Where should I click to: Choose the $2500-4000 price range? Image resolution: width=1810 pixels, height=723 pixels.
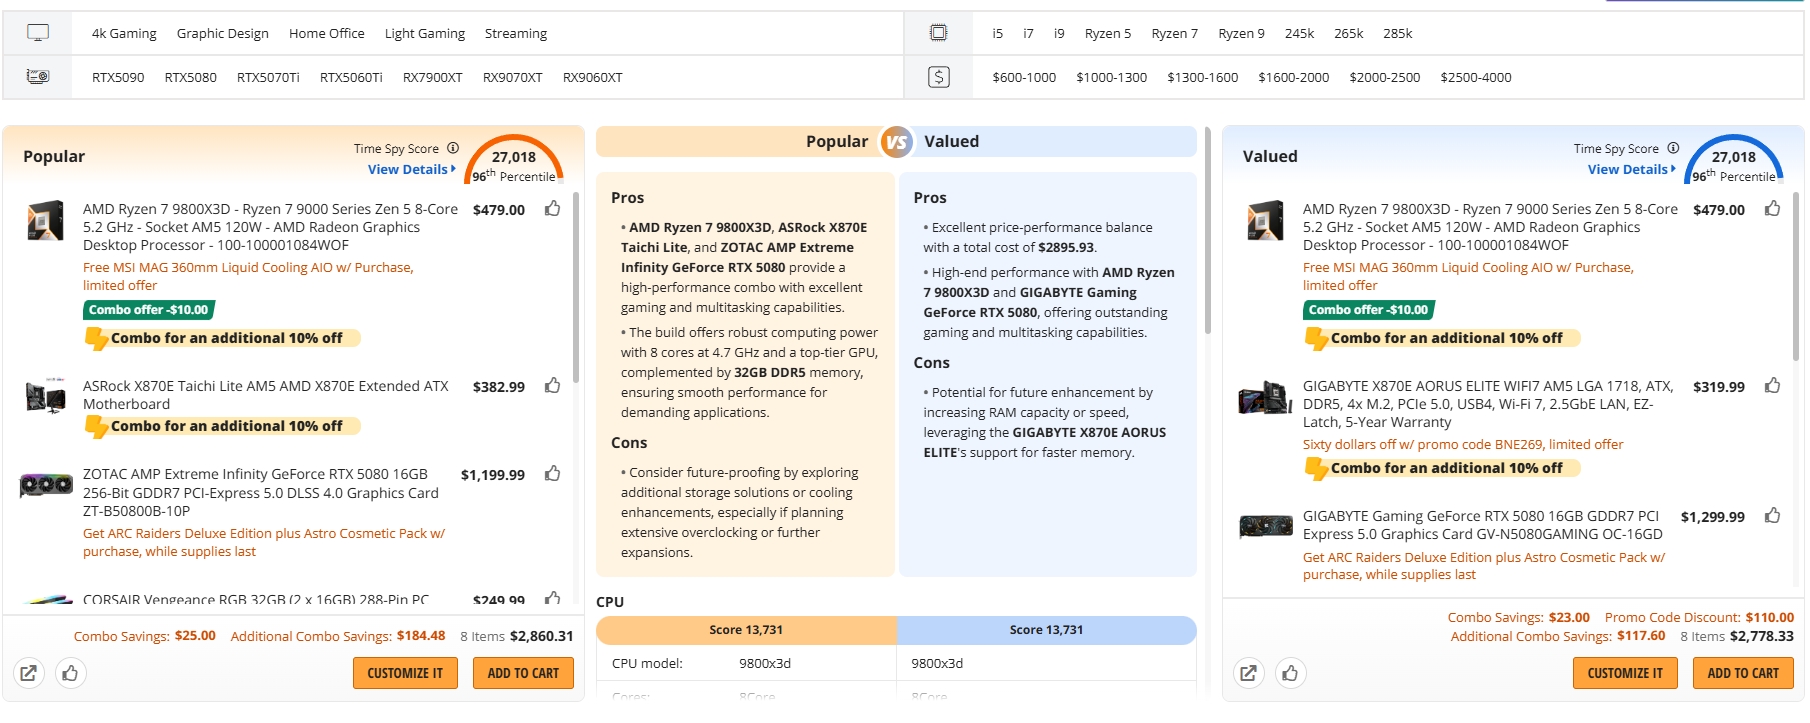1475,77
